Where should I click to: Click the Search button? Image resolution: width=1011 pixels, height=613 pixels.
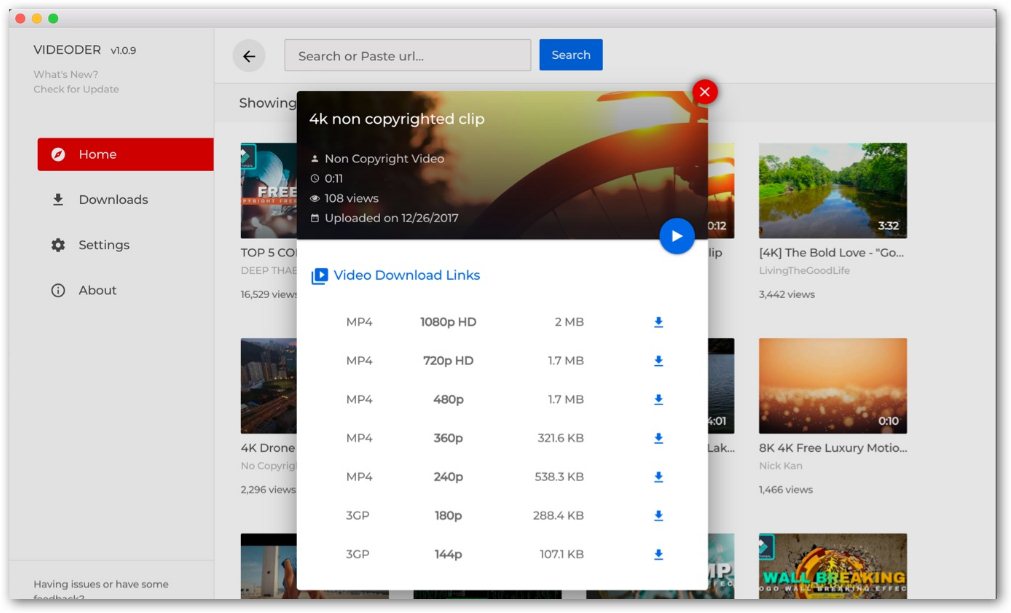(x=571, y=55)
